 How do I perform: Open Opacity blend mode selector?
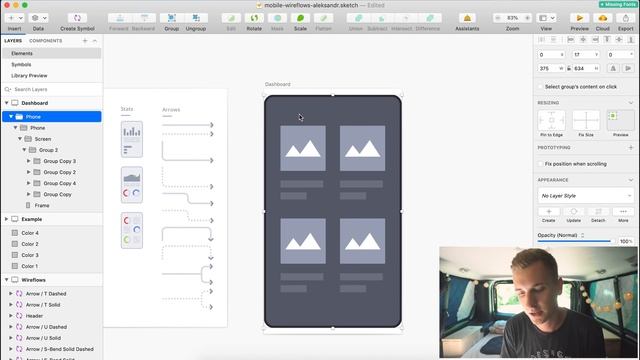point(582,235)
